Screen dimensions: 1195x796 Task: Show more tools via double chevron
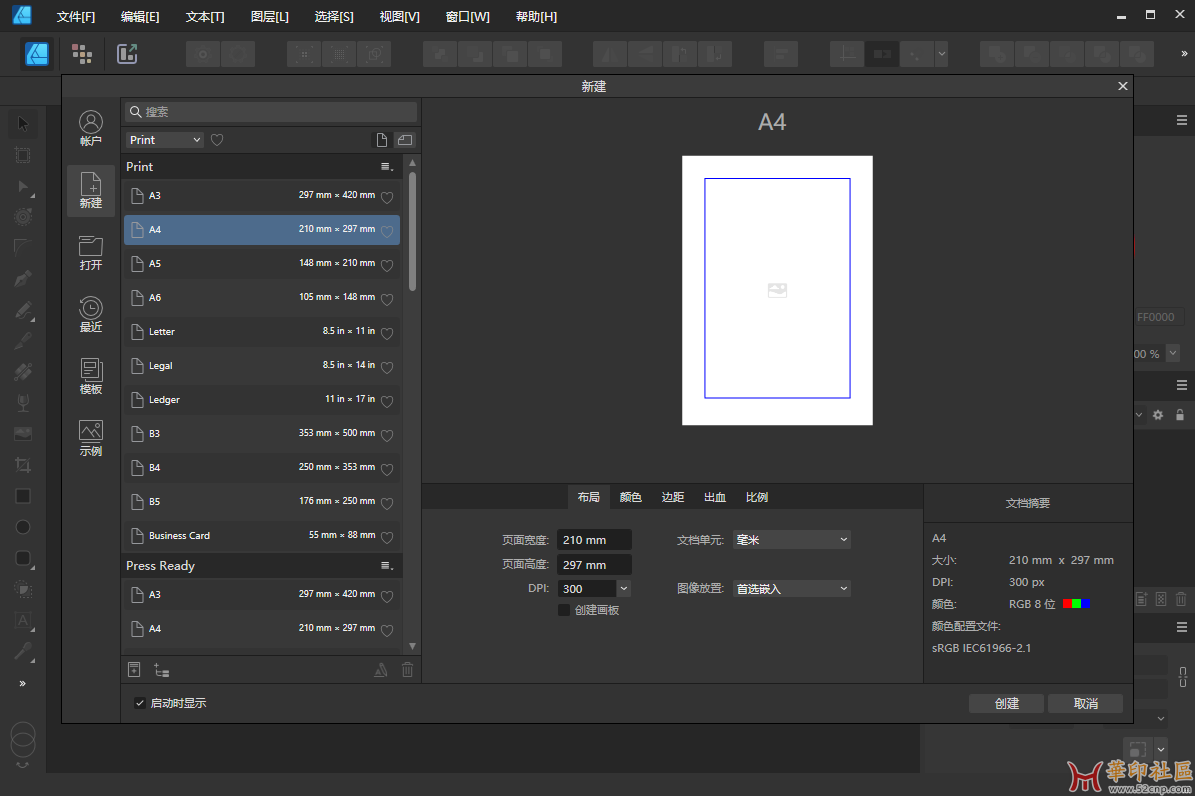(x=23, y=684)
